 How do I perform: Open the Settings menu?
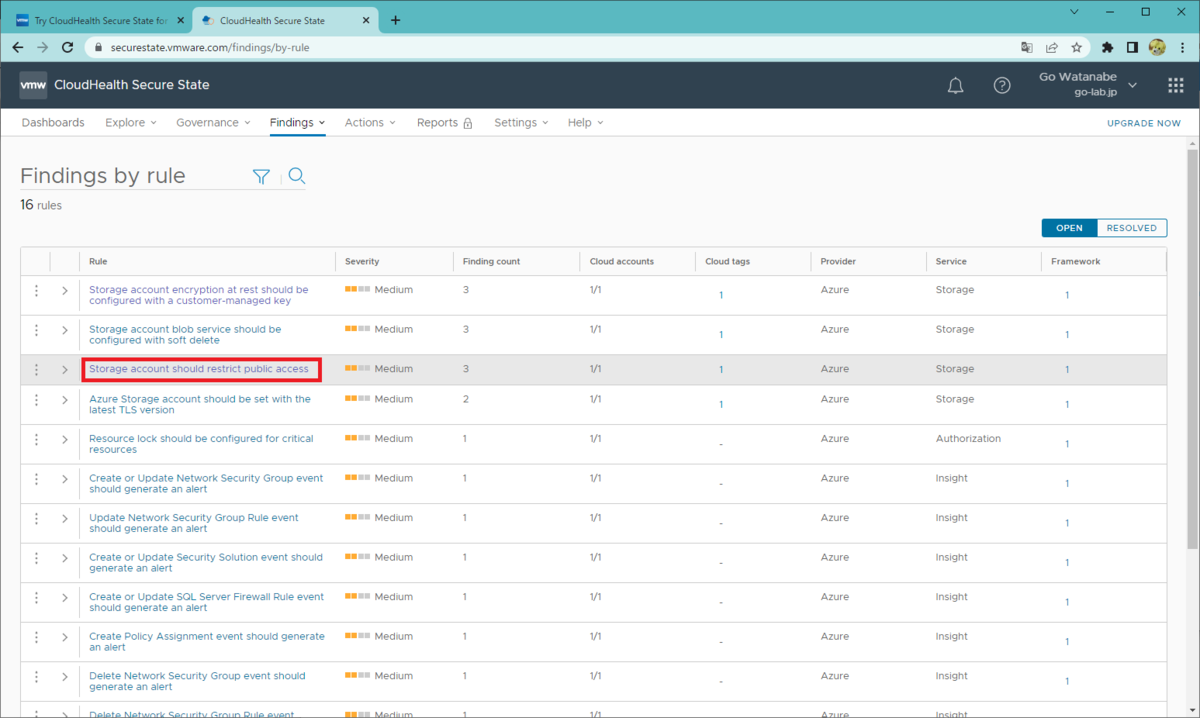(x=521, y=122)
